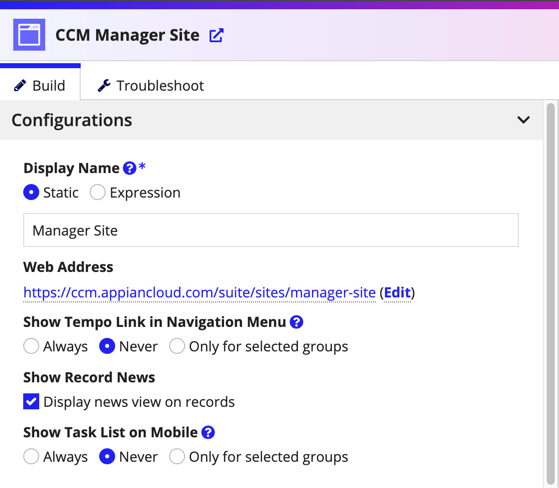Click the Manager Site display name field
The image size is (559, 488).
271,230
